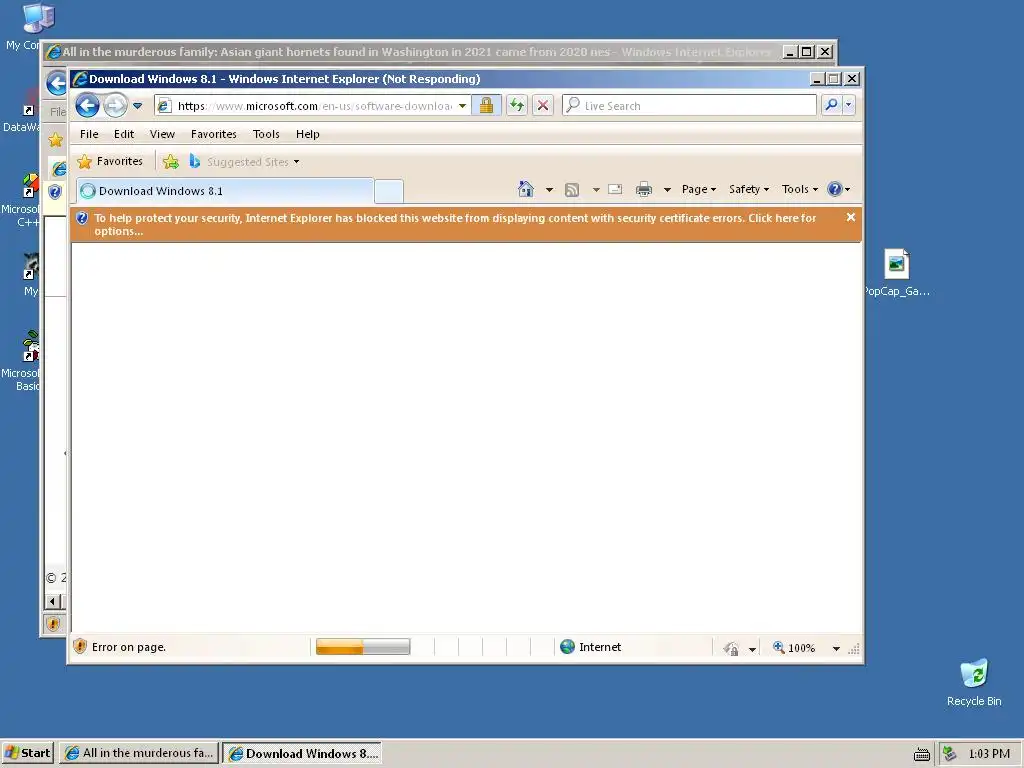
Task: Go back with the blue Back arrow
Action: tap(87, 105)
